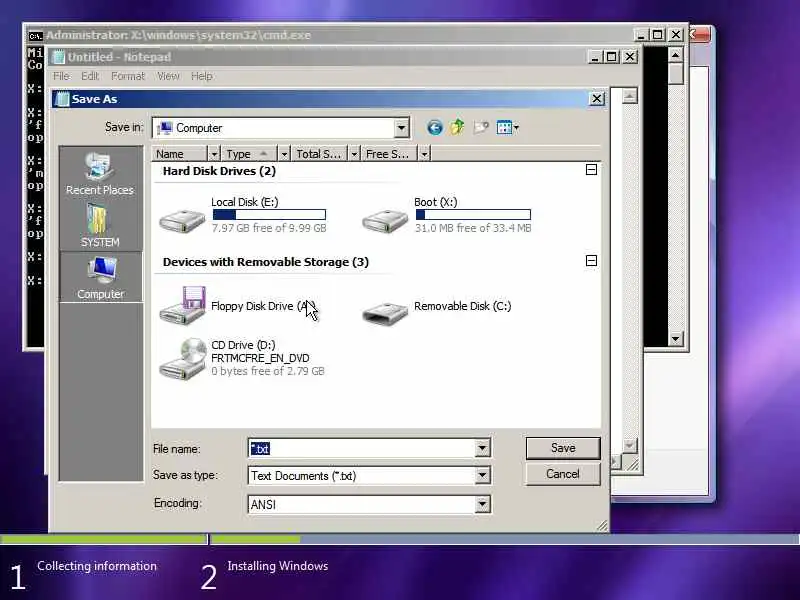The height and width of the screenshot is (600, 800).
Task: Click cmd.exe window system icon
Action: point(35,36)
